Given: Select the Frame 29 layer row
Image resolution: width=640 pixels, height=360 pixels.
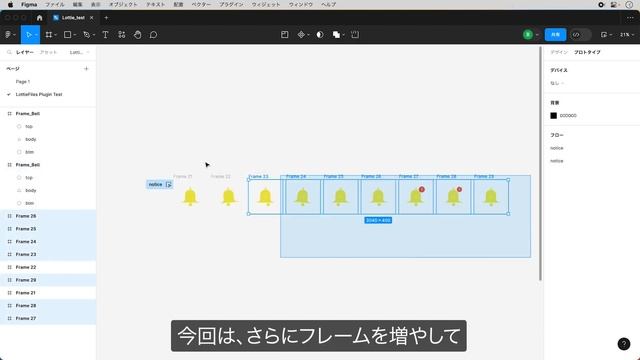Looking at the screenshot, I should click(48, 280).
